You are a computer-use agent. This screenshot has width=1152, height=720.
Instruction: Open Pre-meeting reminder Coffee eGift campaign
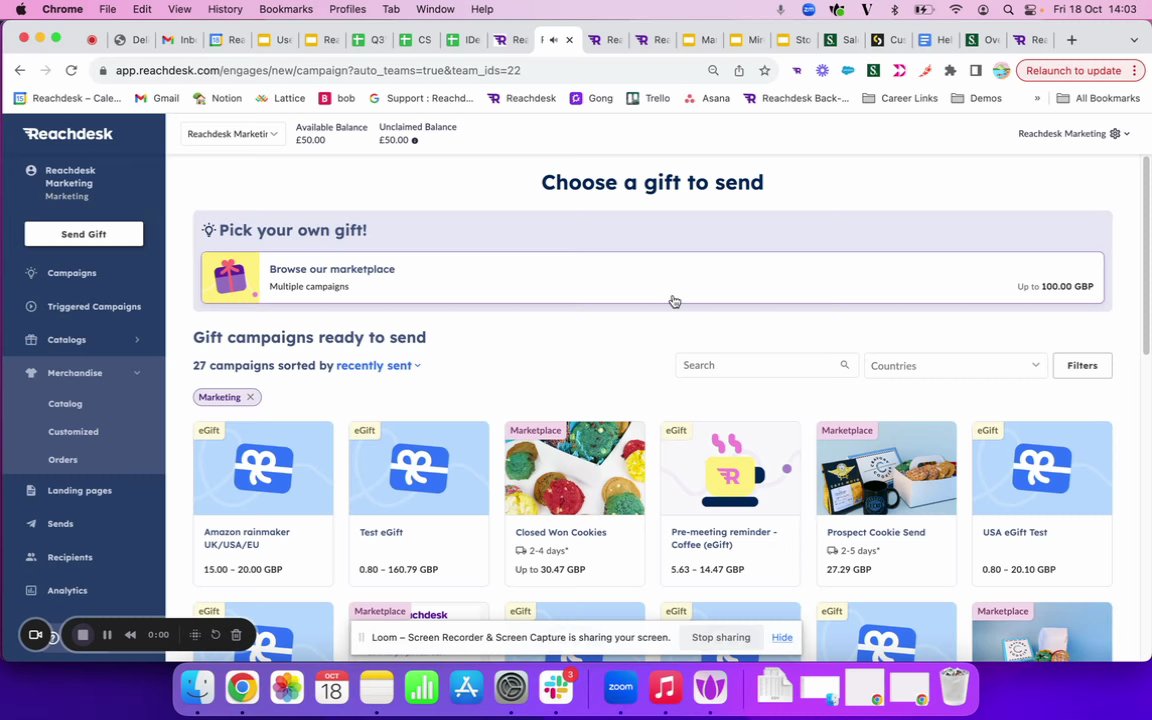(x=730, y=504)
